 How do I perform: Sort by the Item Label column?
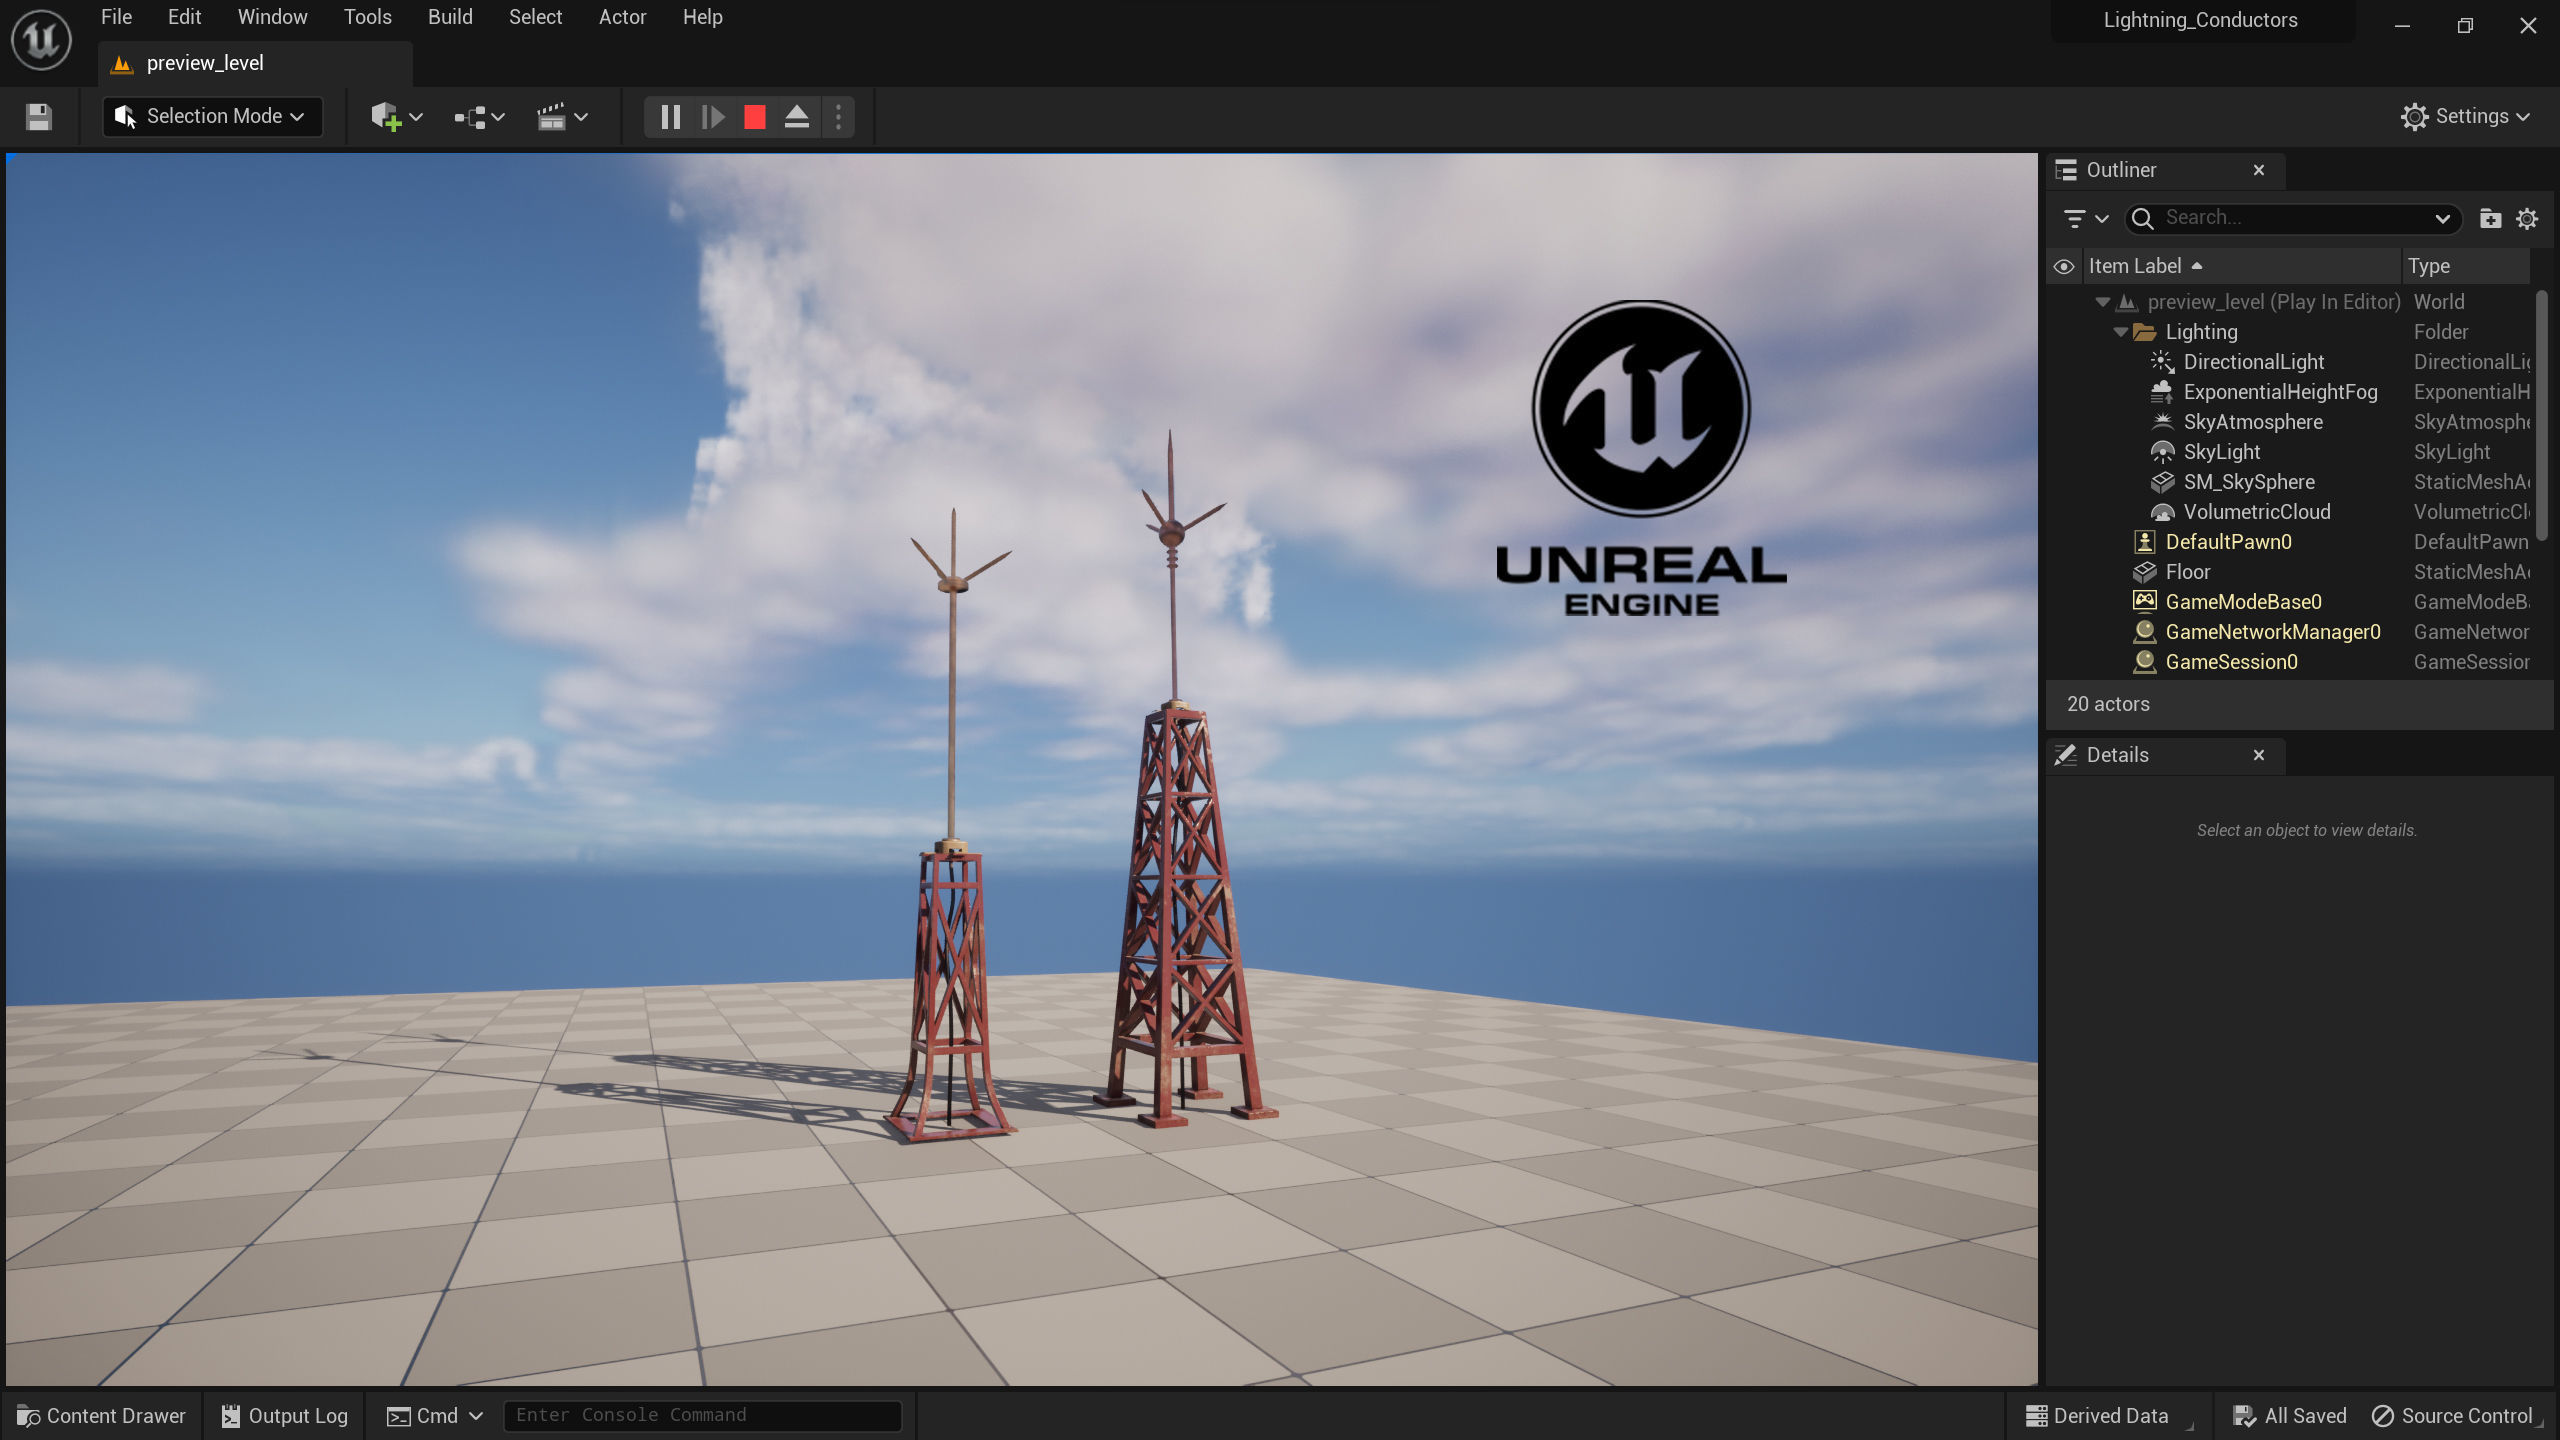pyautogui.click(x=2242, y=266)
